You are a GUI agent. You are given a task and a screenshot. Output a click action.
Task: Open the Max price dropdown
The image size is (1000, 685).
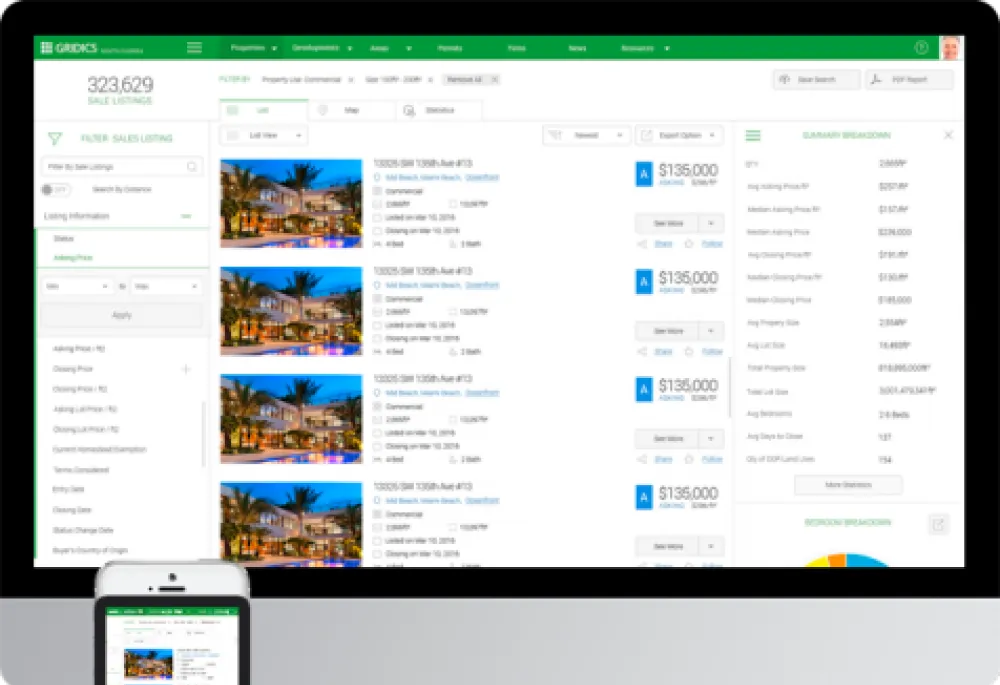pyautogui.click(x=166, y=286)
